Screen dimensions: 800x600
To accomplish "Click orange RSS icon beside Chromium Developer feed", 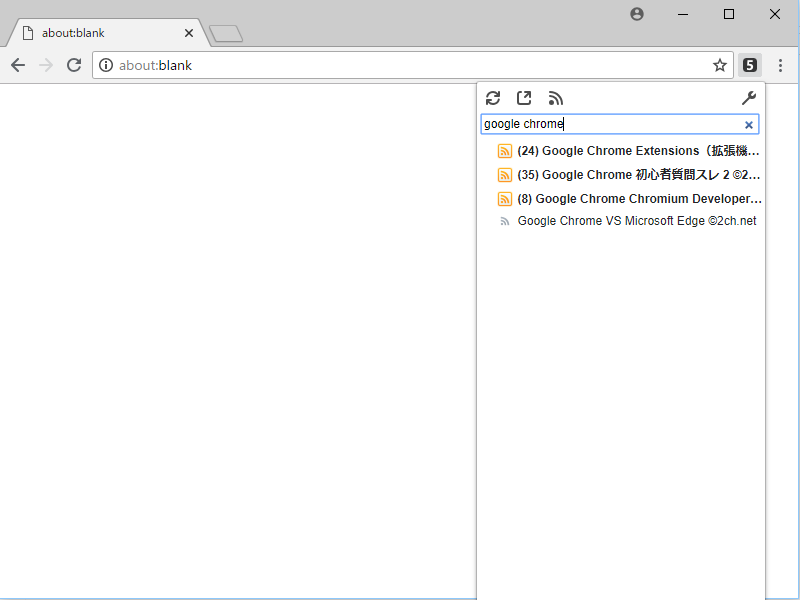I will [x=505, y=199].
